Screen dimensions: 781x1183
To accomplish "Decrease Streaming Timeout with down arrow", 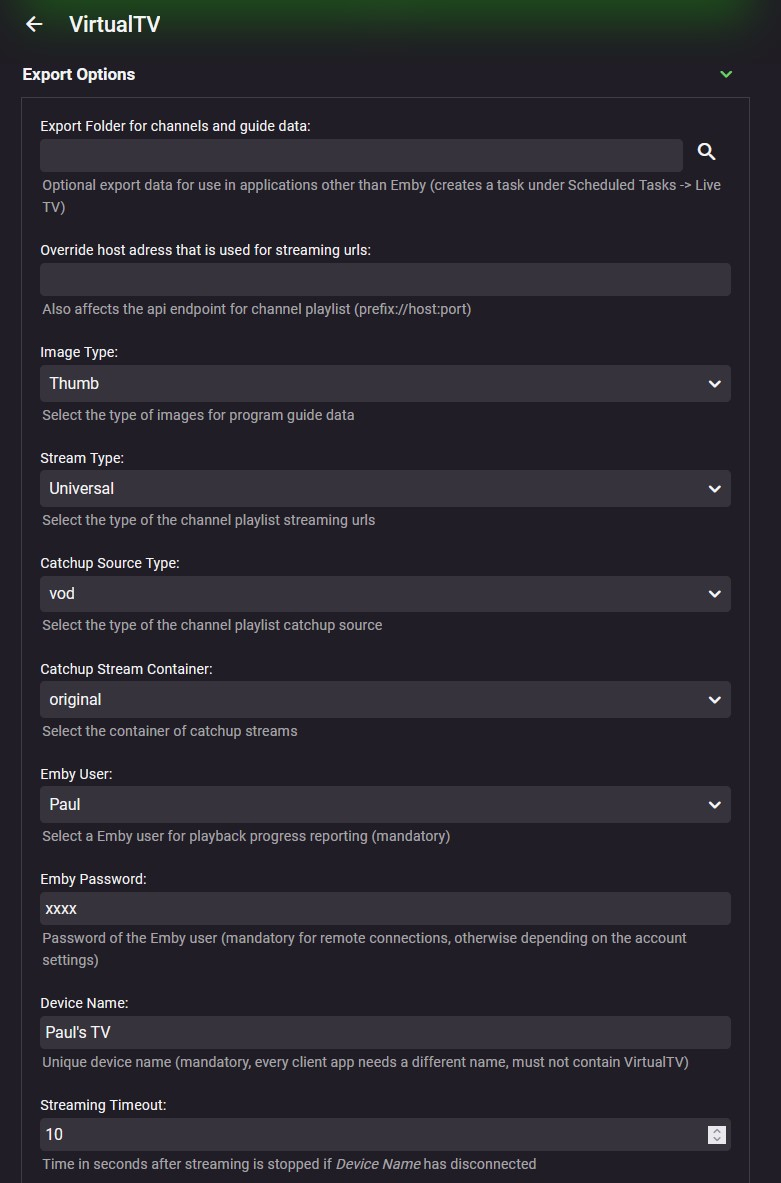I will click(716, 1139).
